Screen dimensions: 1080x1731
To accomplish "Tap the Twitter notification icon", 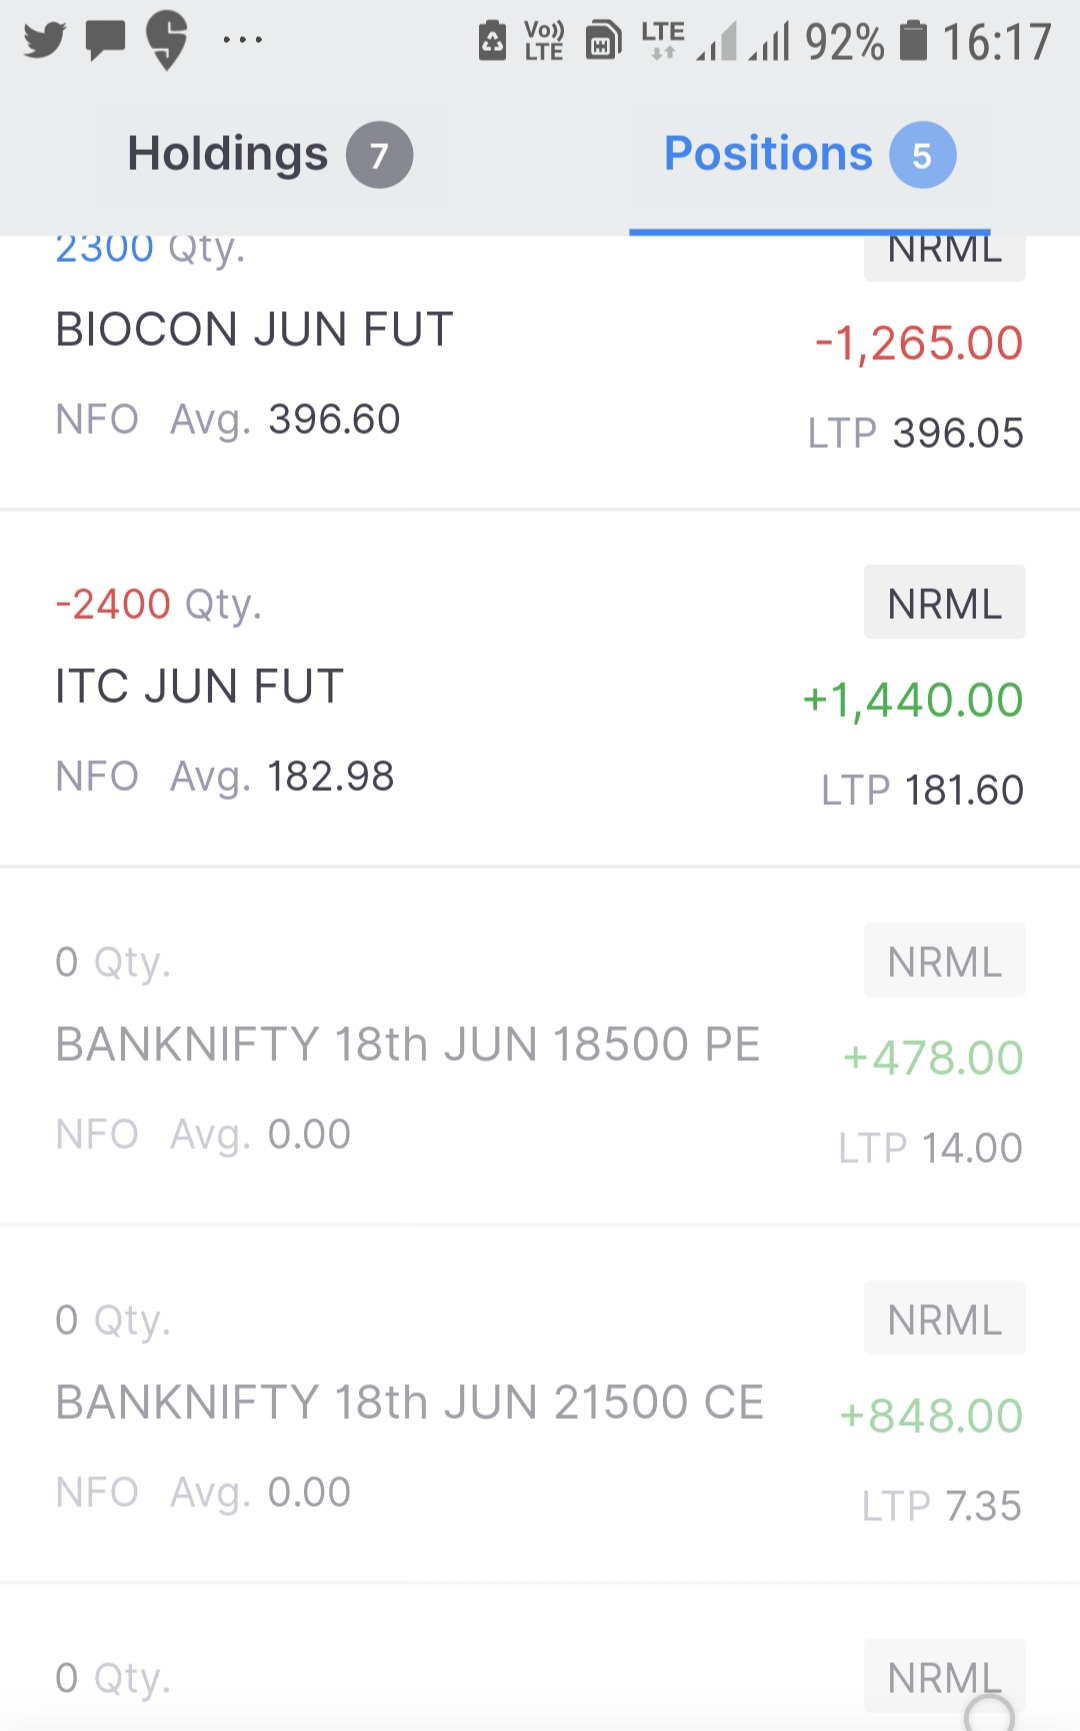I will click(x=44, y=40).
